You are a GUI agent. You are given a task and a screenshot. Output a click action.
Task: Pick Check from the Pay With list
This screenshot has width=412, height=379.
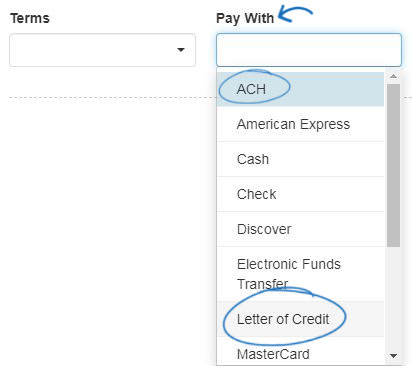(x=300, y=194)
